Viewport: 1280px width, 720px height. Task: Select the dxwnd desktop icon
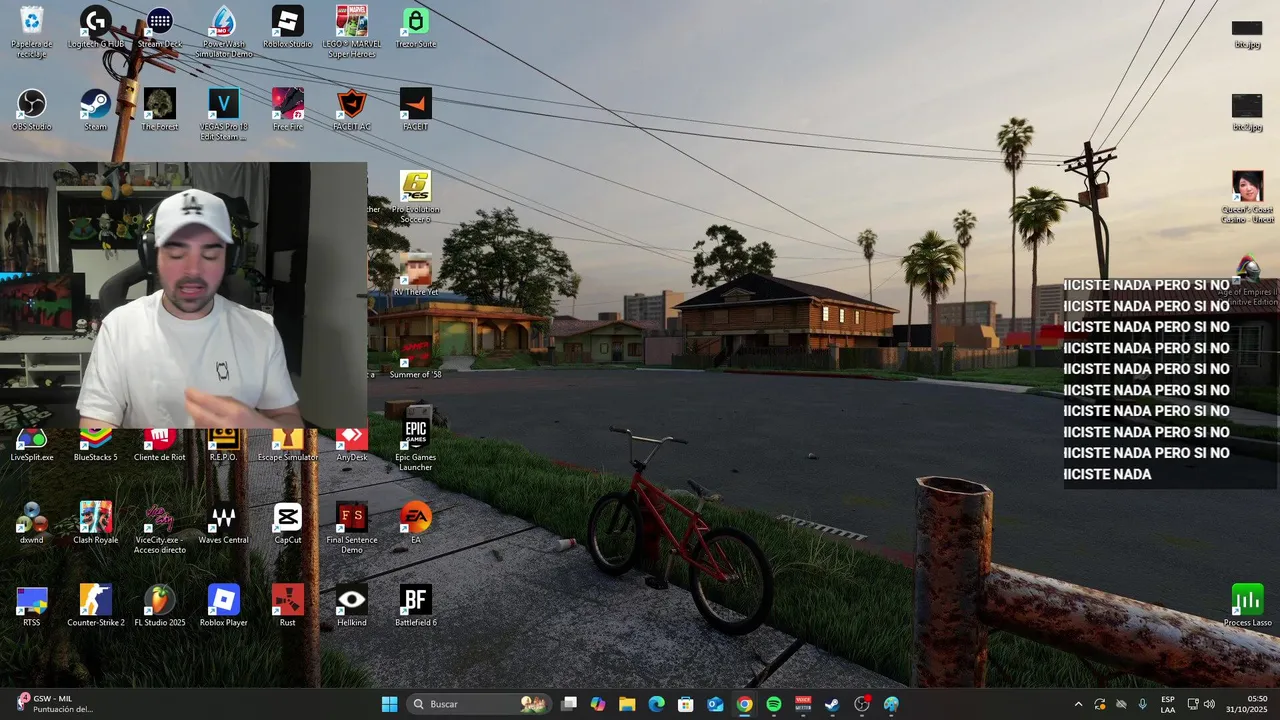pyautogui.click(x=32, y=523)
